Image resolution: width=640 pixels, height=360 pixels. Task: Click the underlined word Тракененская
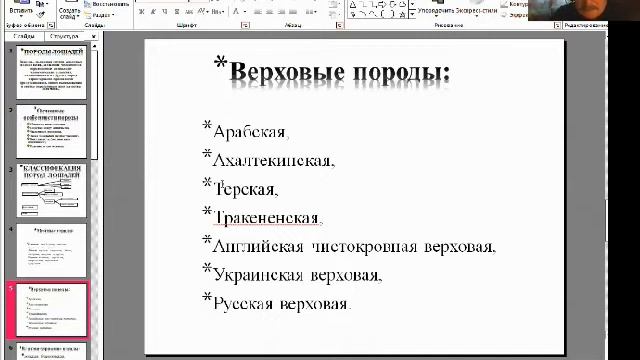(266, 218)
